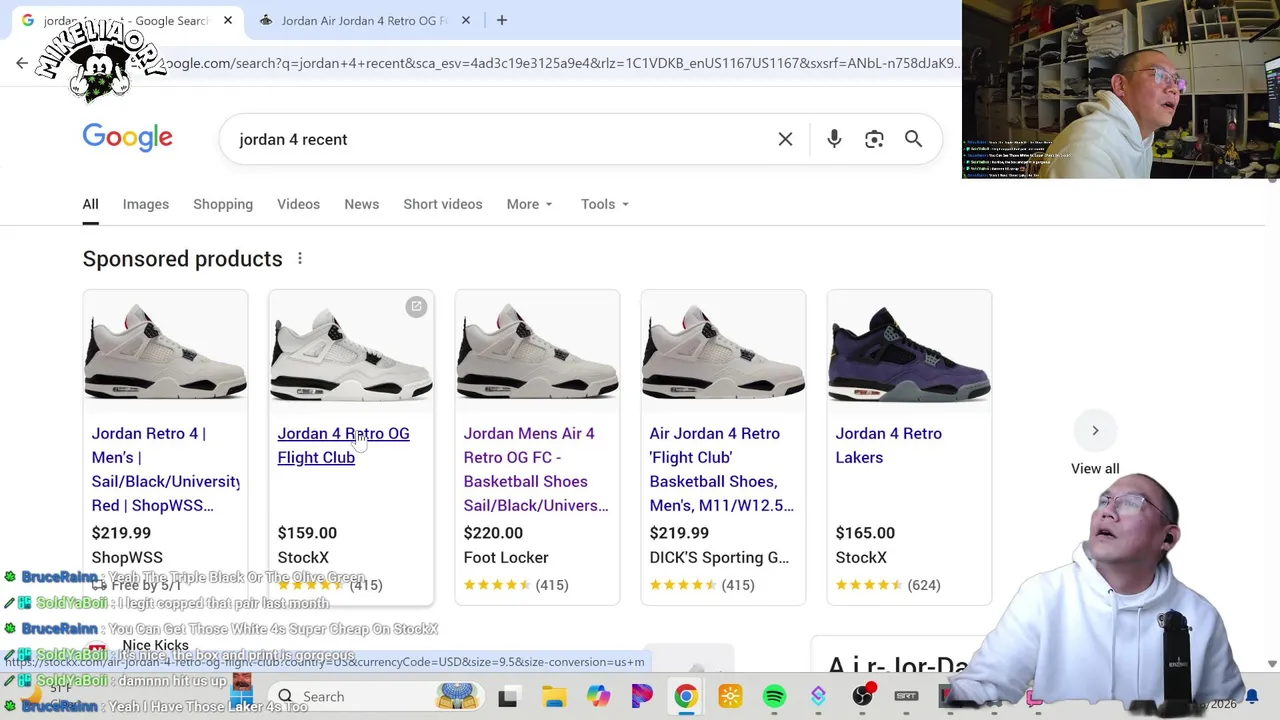Open a new browser tab

tap(502, 20)
